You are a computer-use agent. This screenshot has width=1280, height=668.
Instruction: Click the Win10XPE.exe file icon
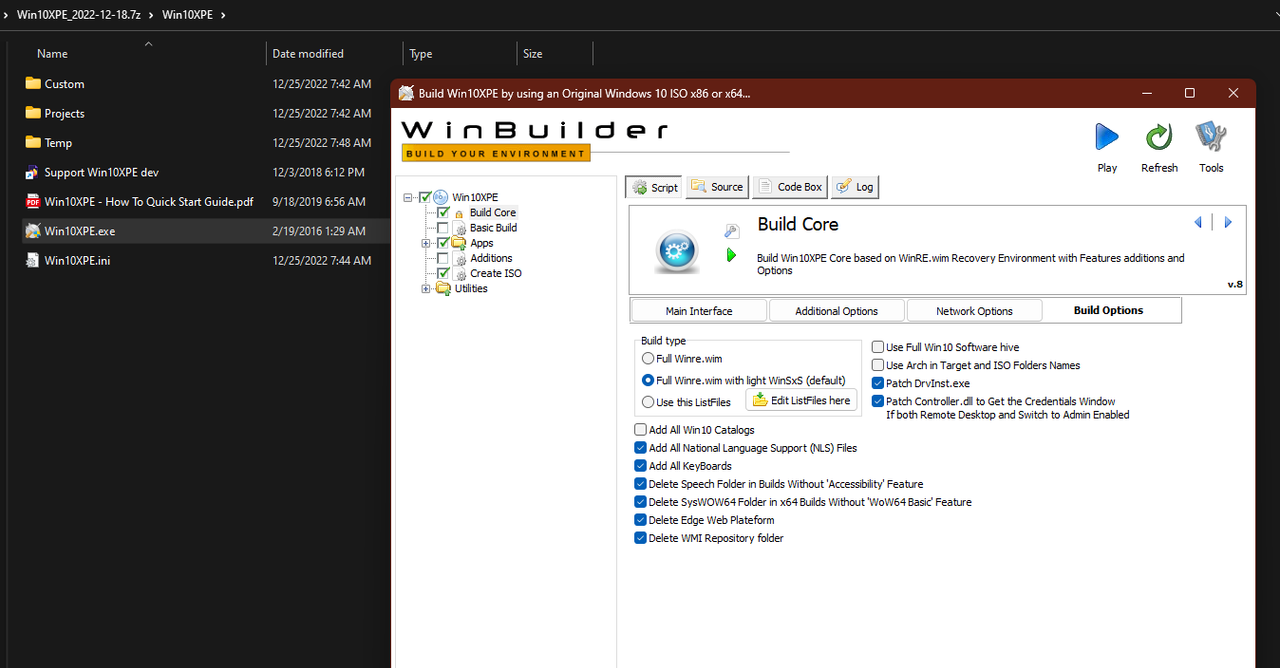33,231
